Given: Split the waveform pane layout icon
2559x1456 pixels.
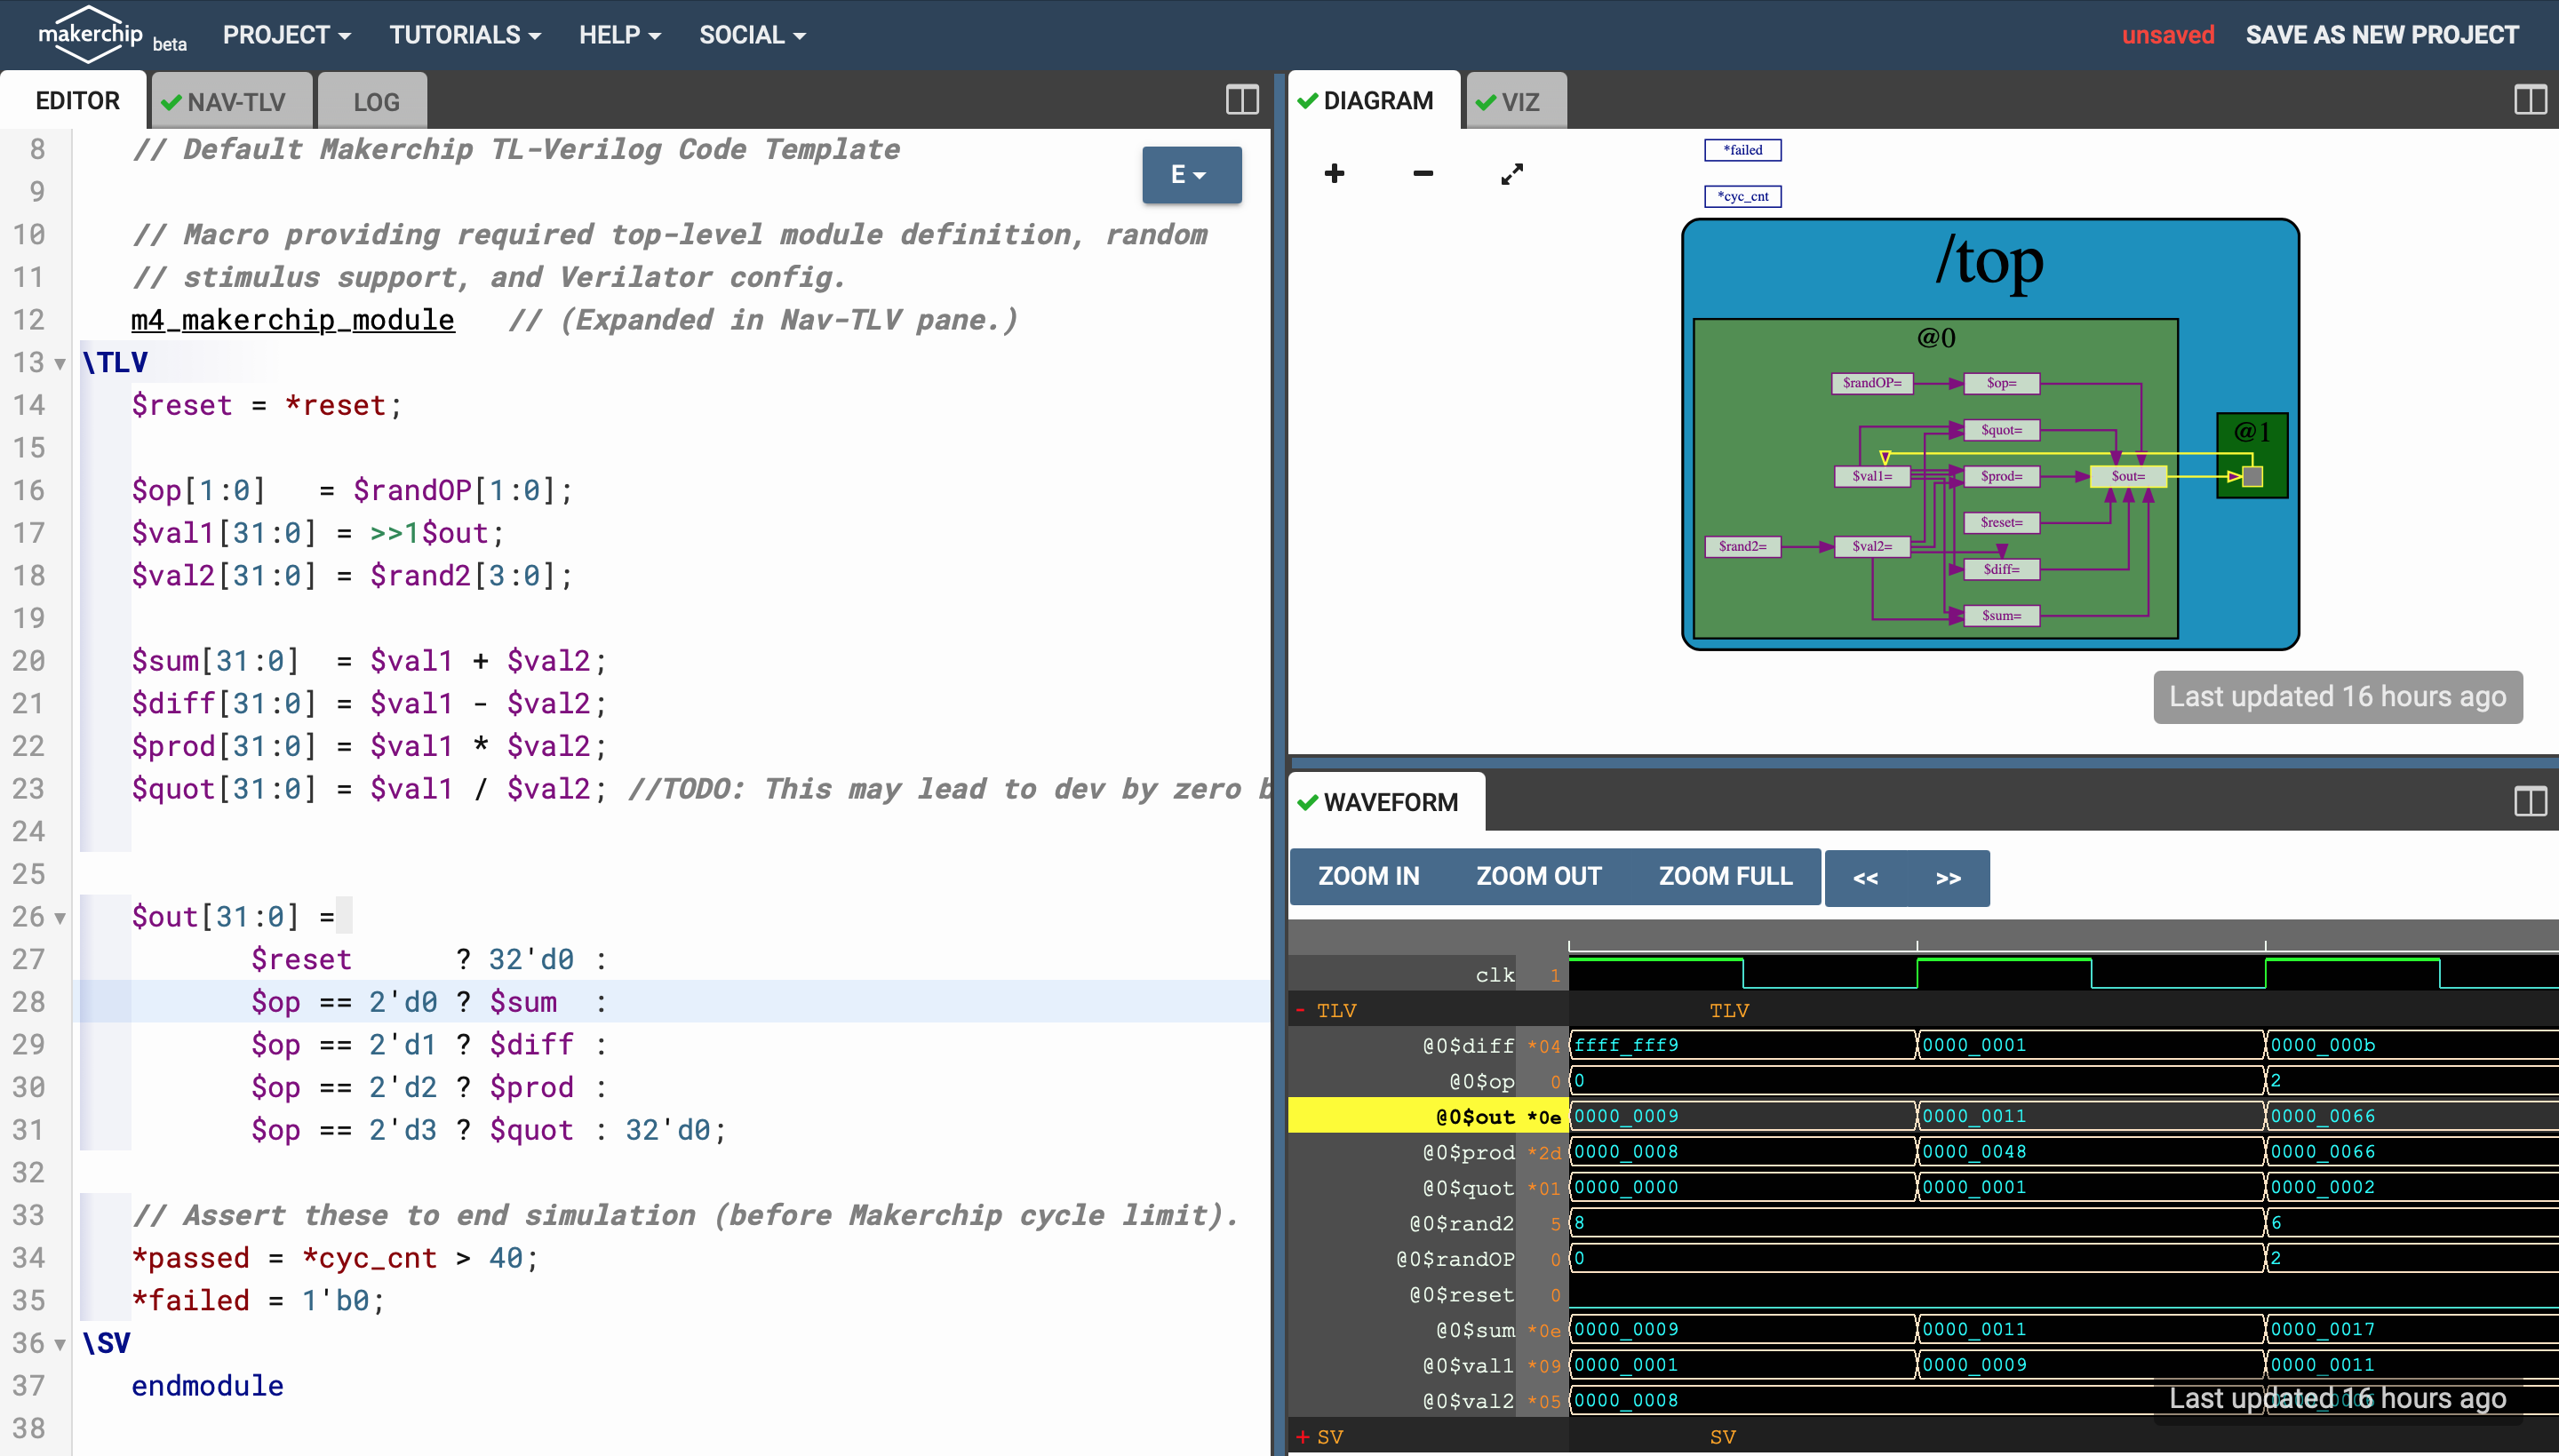Looking at the screenshot, I should coord(2530,801).
